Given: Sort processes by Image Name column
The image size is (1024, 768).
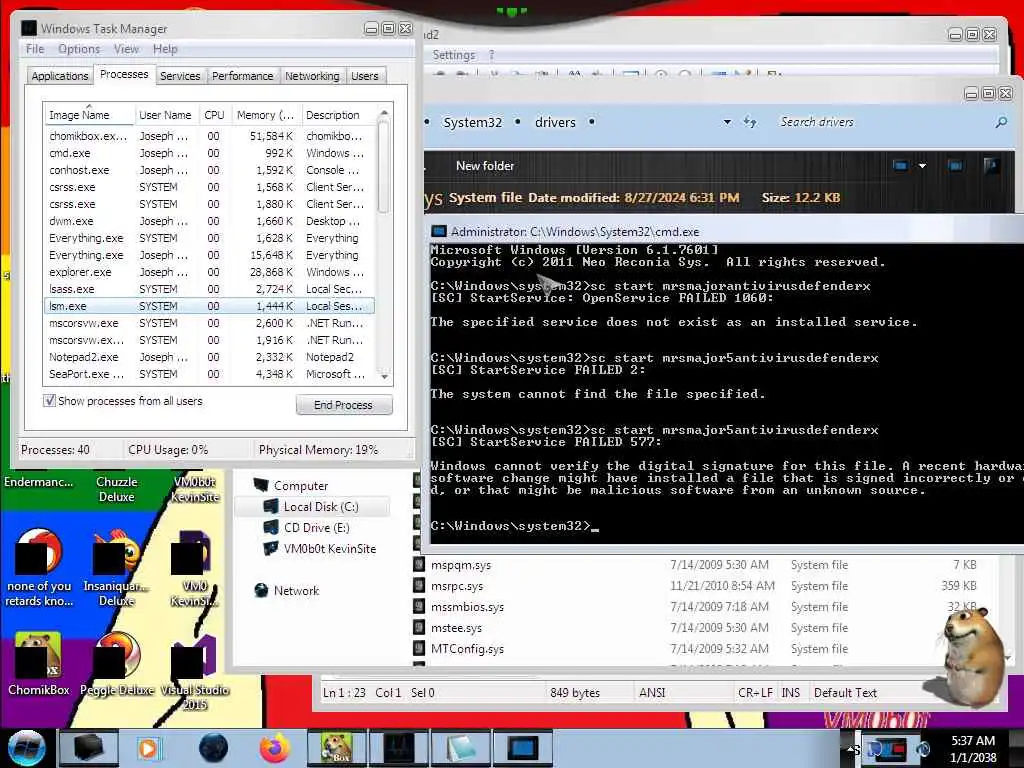Looking at the screenshot, I should 89,115.
